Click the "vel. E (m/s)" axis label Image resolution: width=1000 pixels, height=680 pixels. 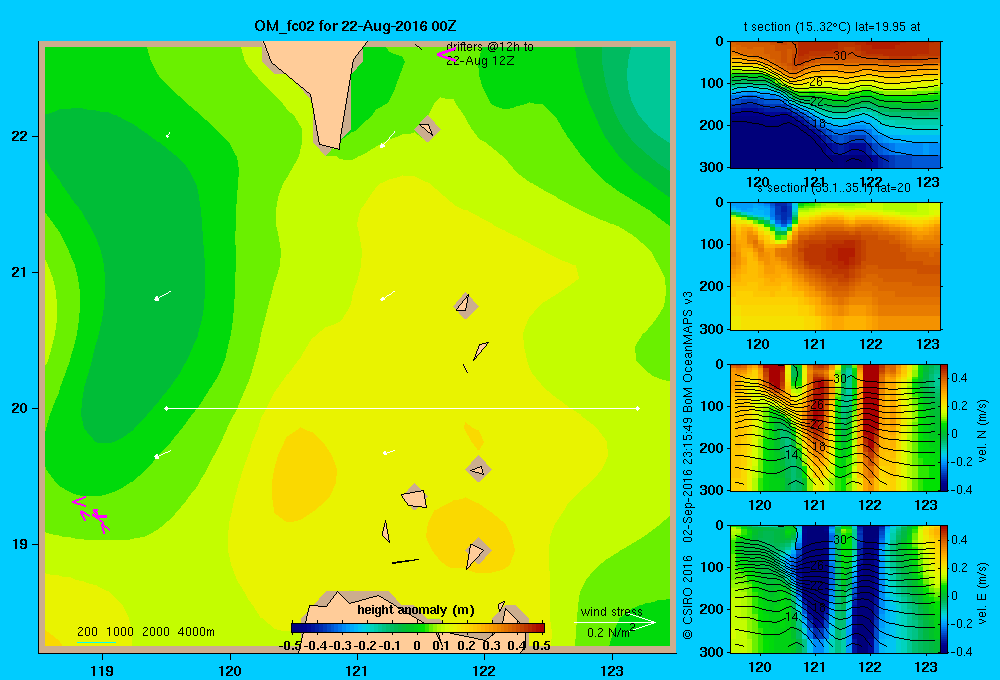[x=982, y=593]
